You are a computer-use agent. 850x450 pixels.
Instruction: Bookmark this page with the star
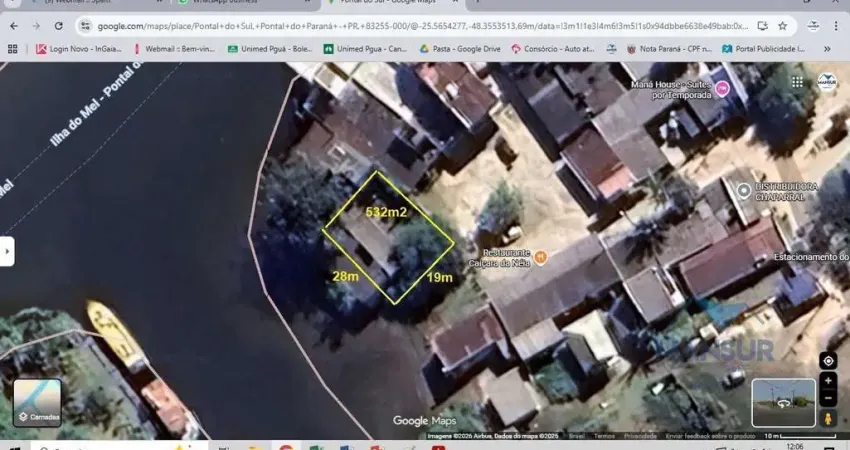[782, 26]
